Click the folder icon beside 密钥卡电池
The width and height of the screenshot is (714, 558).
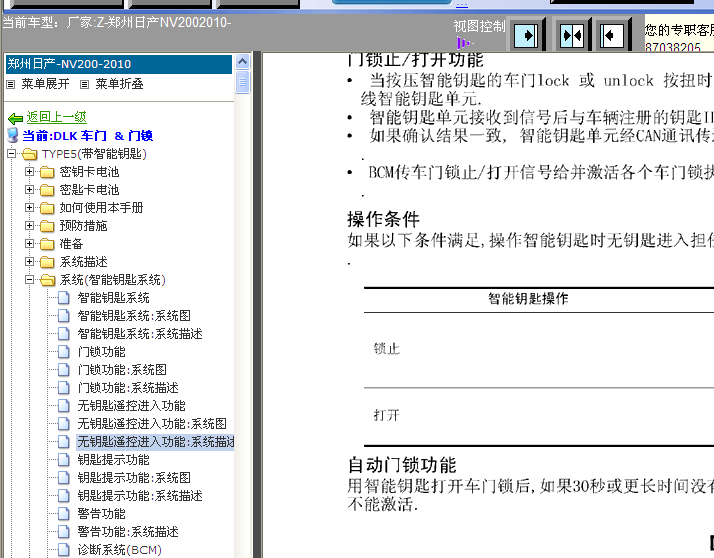(47, 172)
